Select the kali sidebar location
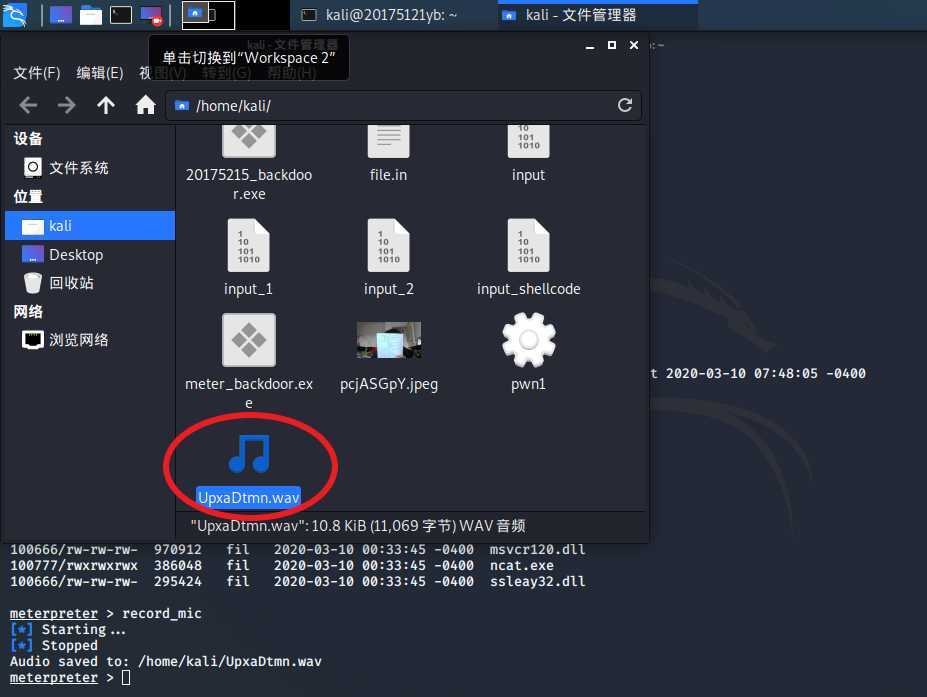Image resolution: width=927 pixels, height=697 pixels. (x=90, y=226)
